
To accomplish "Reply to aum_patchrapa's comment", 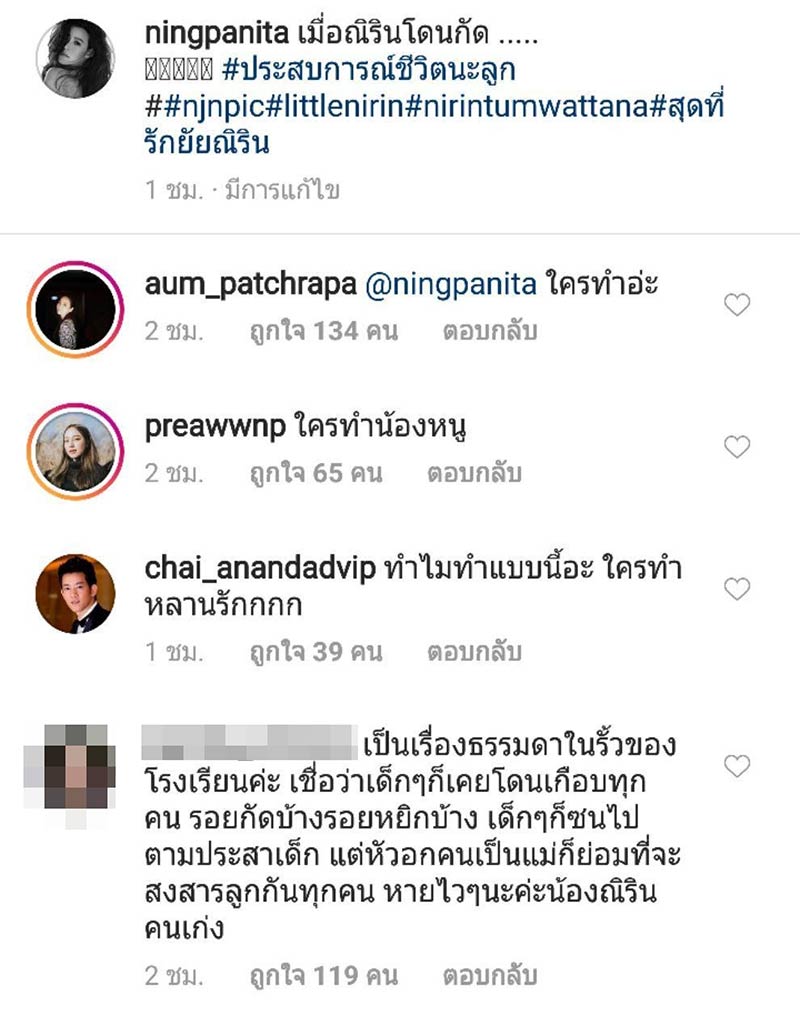I will [490, 331].
